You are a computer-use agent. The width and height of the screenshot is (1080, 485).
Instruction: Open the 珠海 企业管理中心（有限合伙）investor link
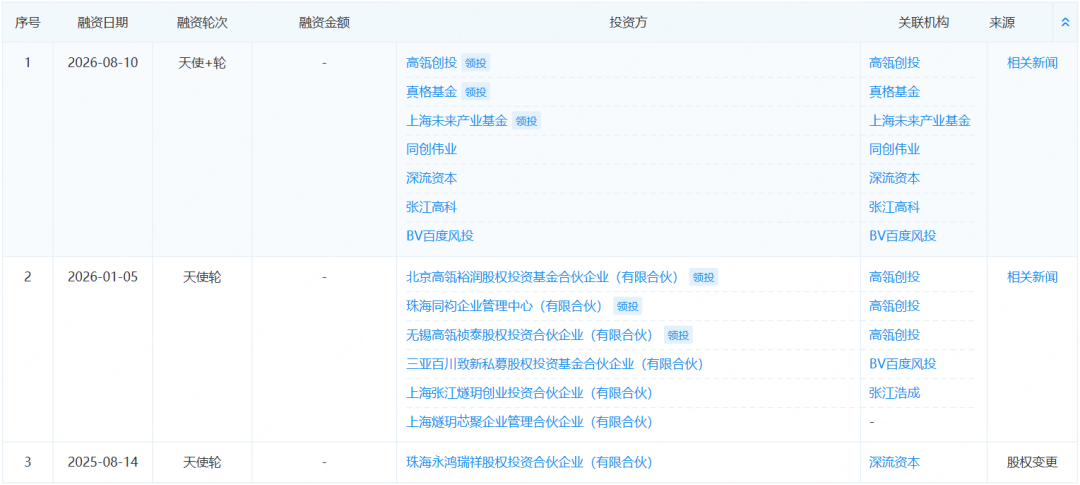(505, 306)
